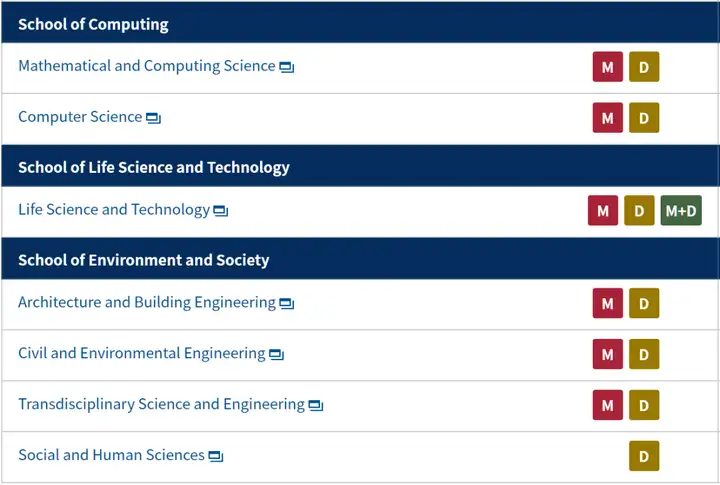Click the green M+D badge for Life Science and Technology
Screen dimensions: 720x485
pos(681,210)
